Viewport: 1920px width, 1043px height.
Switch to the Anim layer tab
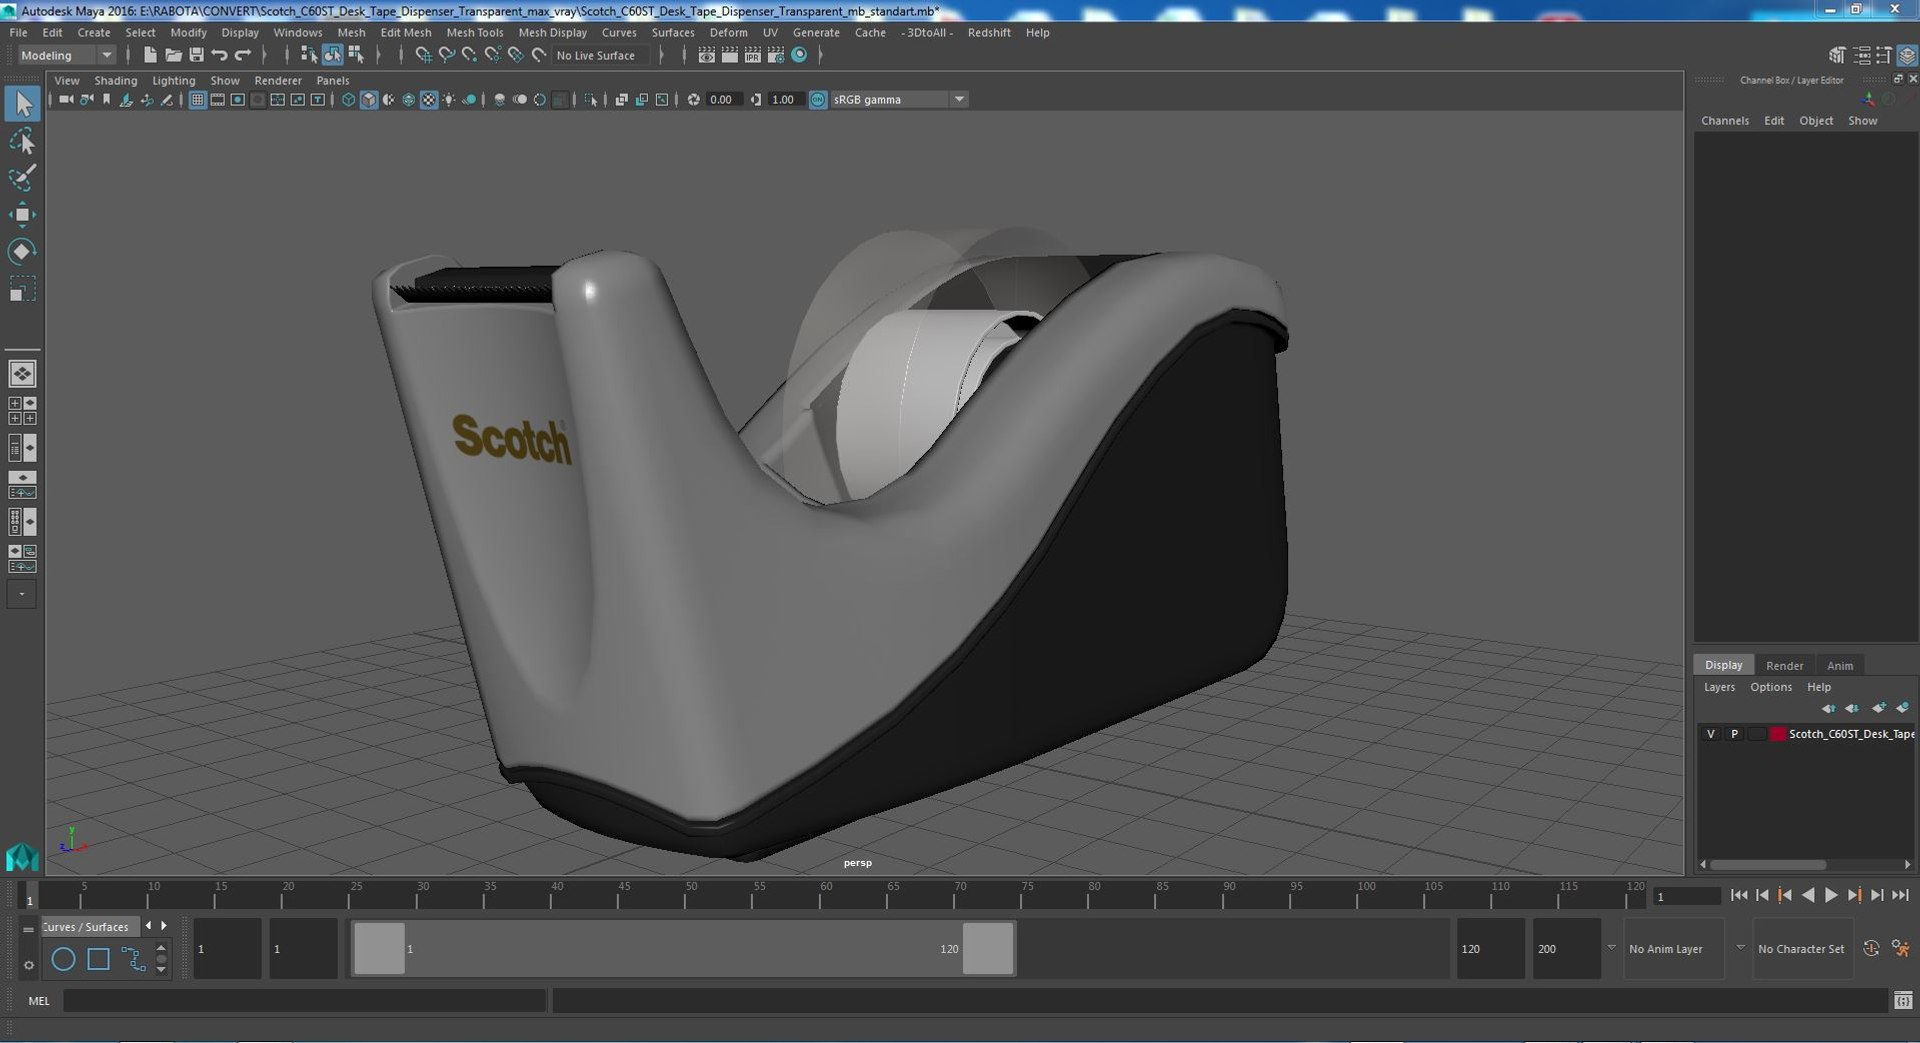[x=1839, y=665]
